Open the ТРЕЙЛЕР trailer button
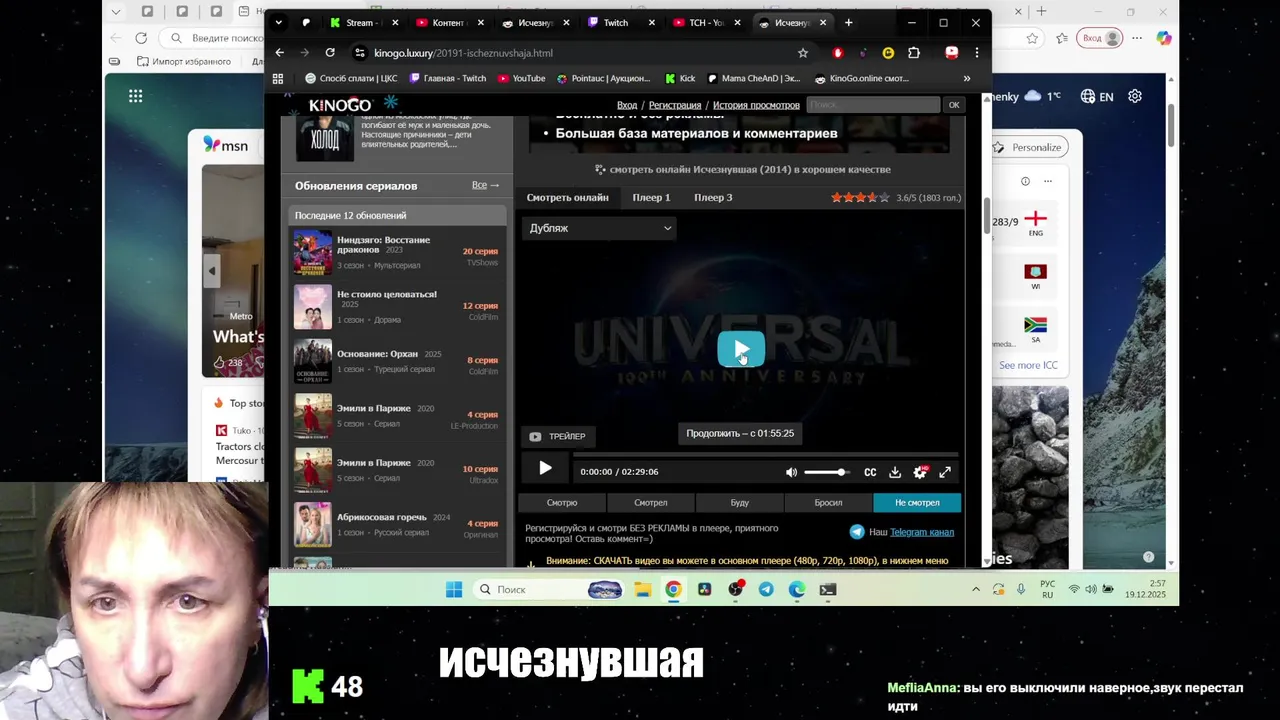This screenshot has width=1280, height=720. point(558,436)
